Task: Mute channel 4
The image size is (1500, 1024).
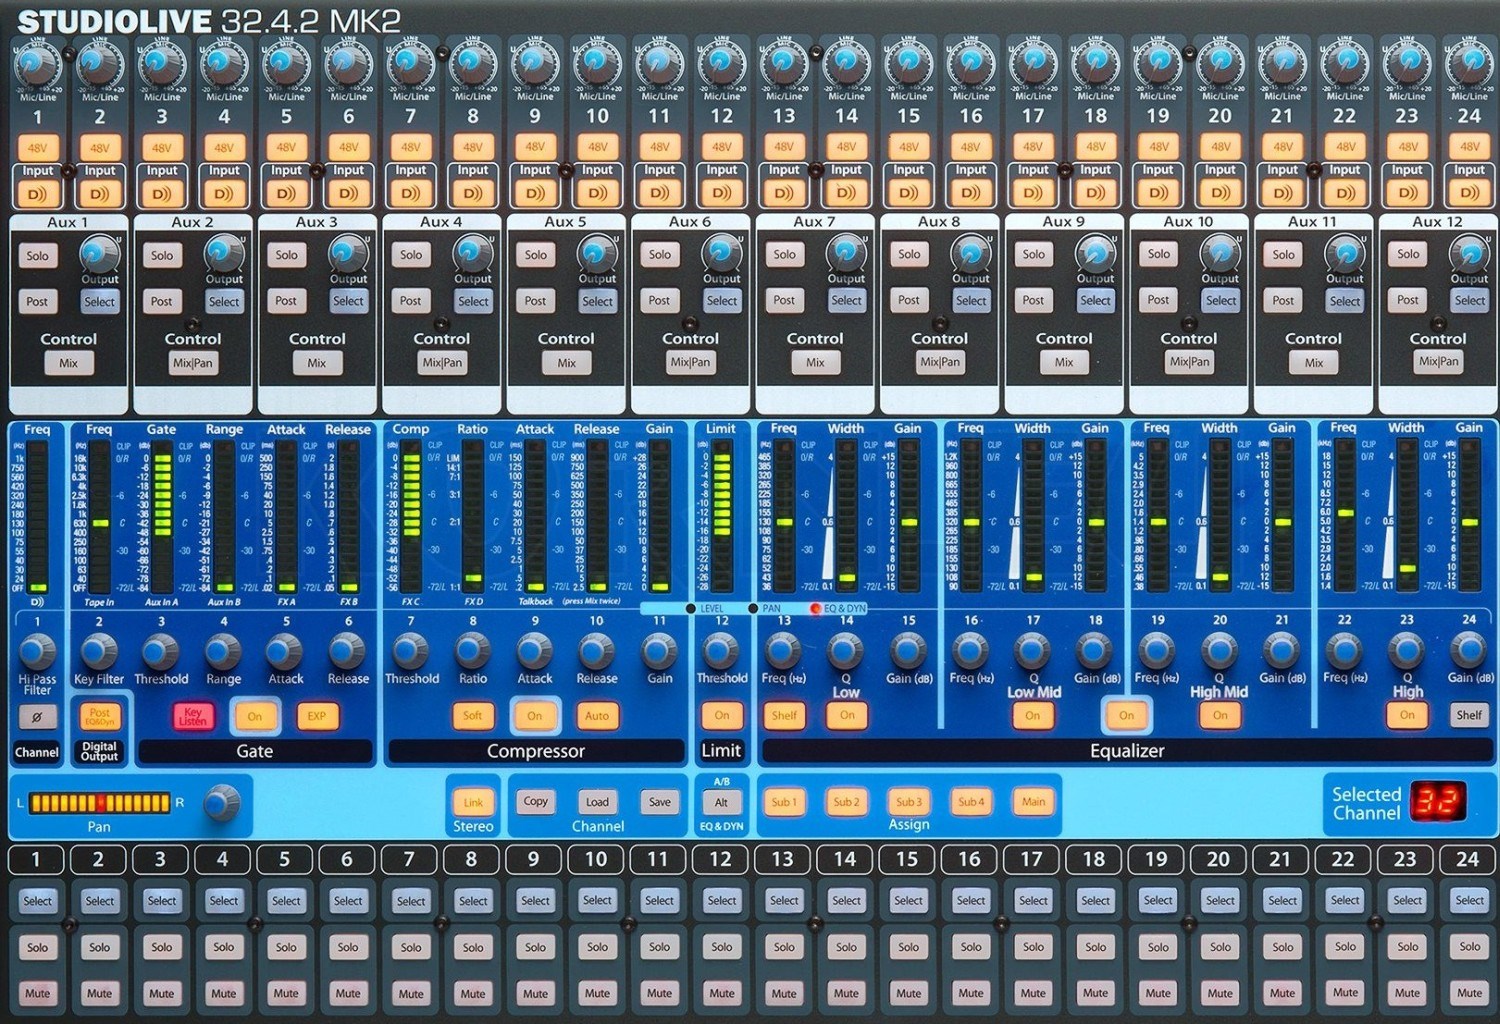Action: (224, 993)
